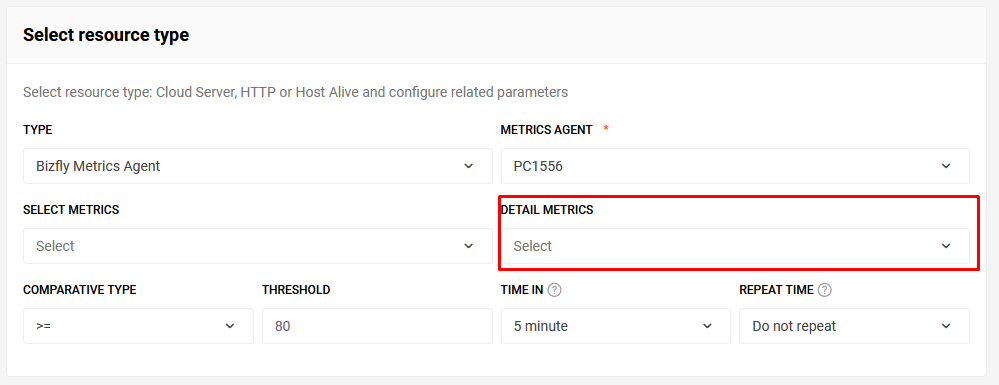Viewport: 999px width, 385px height.
Task: Open the dropdown showing 5 minute
Action: tap(615, 326)
